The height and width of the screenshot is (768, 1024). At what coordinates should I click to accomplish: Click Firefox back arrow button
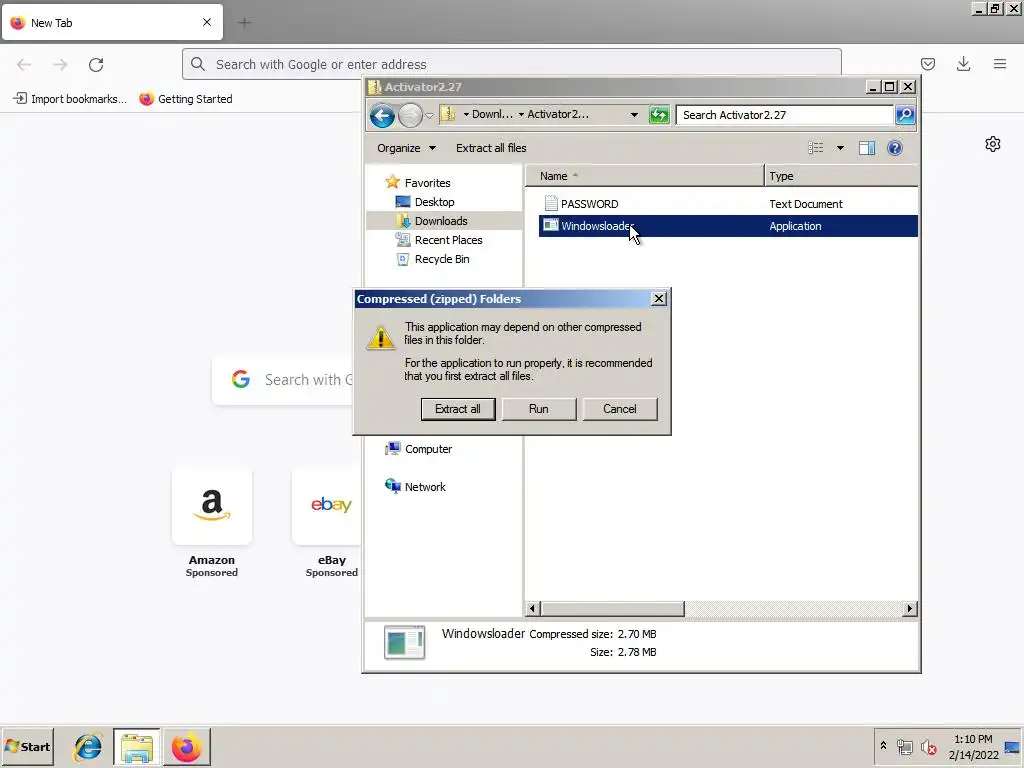(24, 64)
